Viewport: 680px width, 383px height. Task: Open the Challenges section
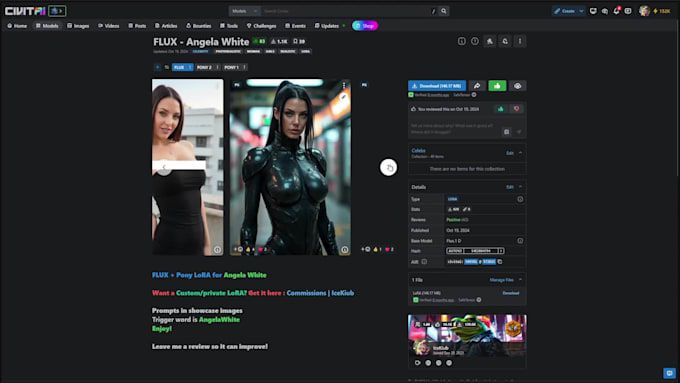point(262,26)
